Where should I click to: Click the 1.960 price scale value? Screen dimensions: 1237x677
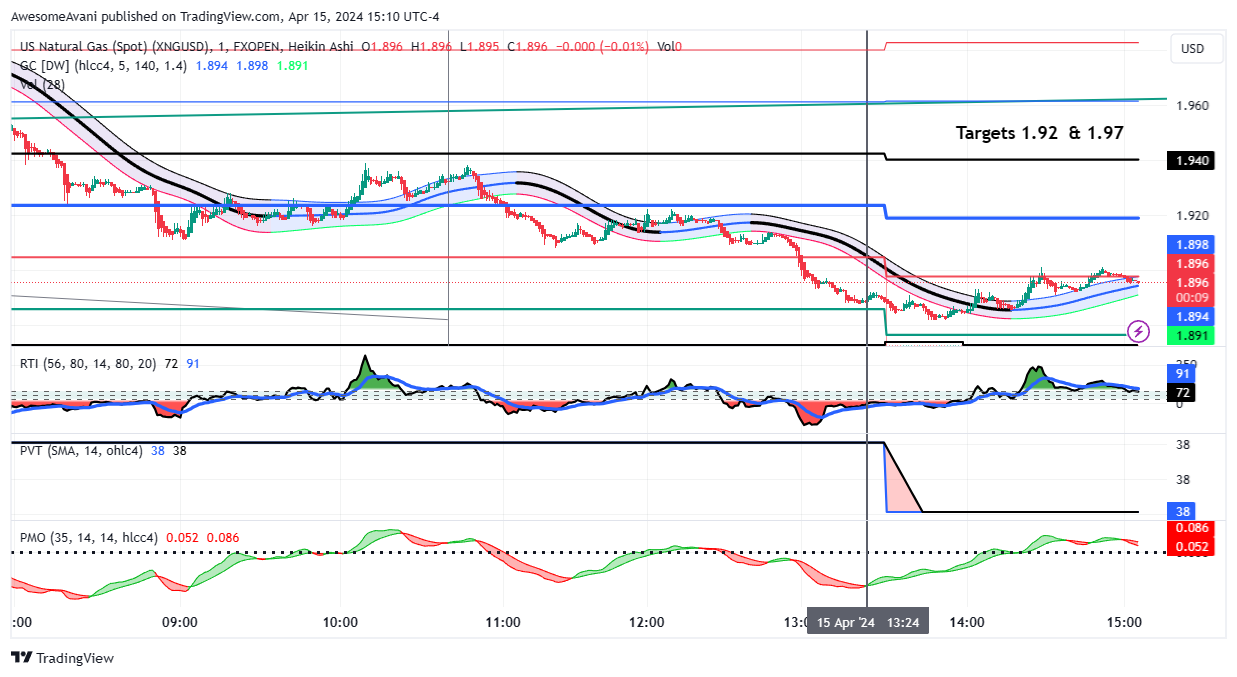(x=1192, y=105)
